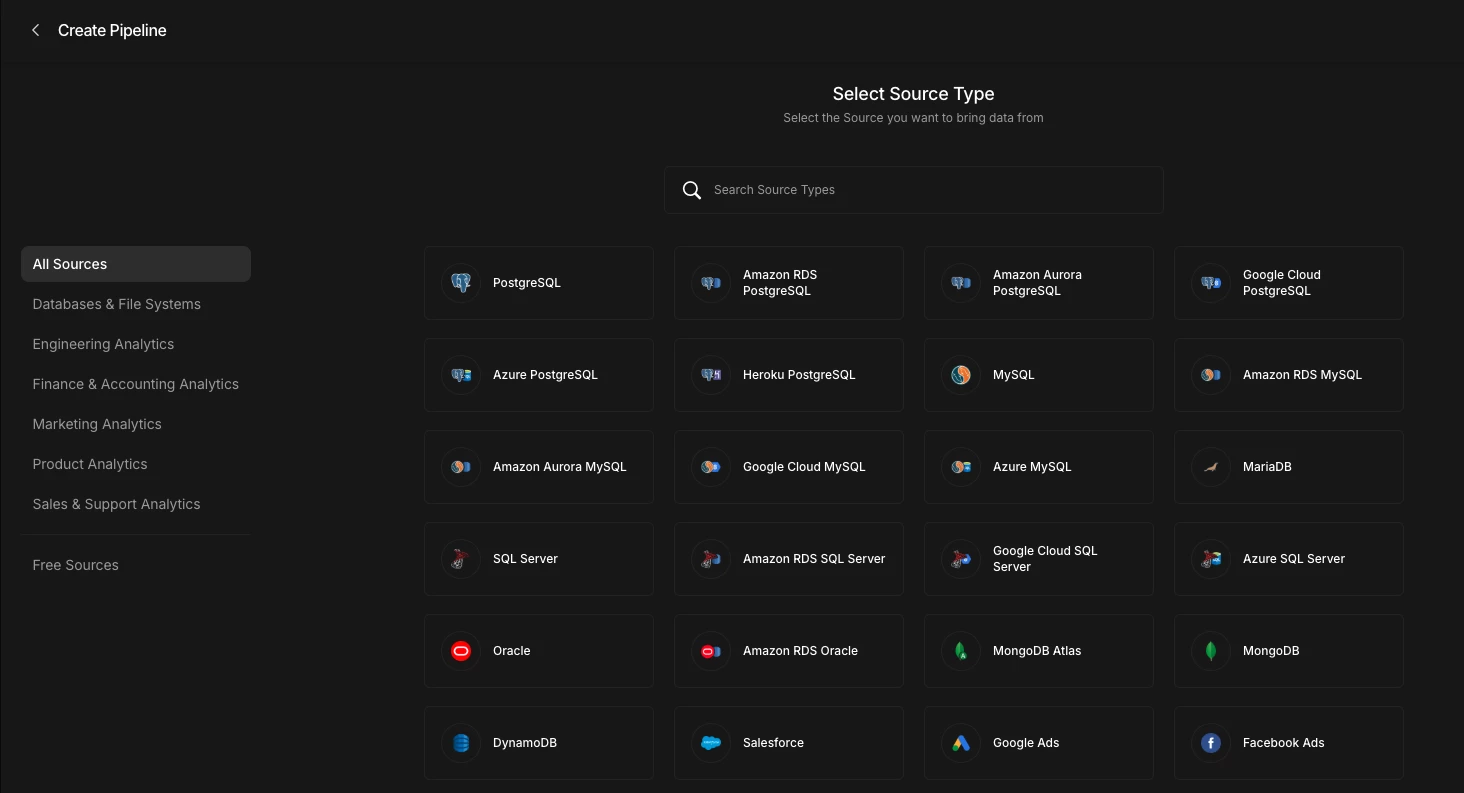The height and width of the screenshot is (793, 1464).
Task: Go back using the Create Pipeline arrow
Action: click(x=36, y=30)
